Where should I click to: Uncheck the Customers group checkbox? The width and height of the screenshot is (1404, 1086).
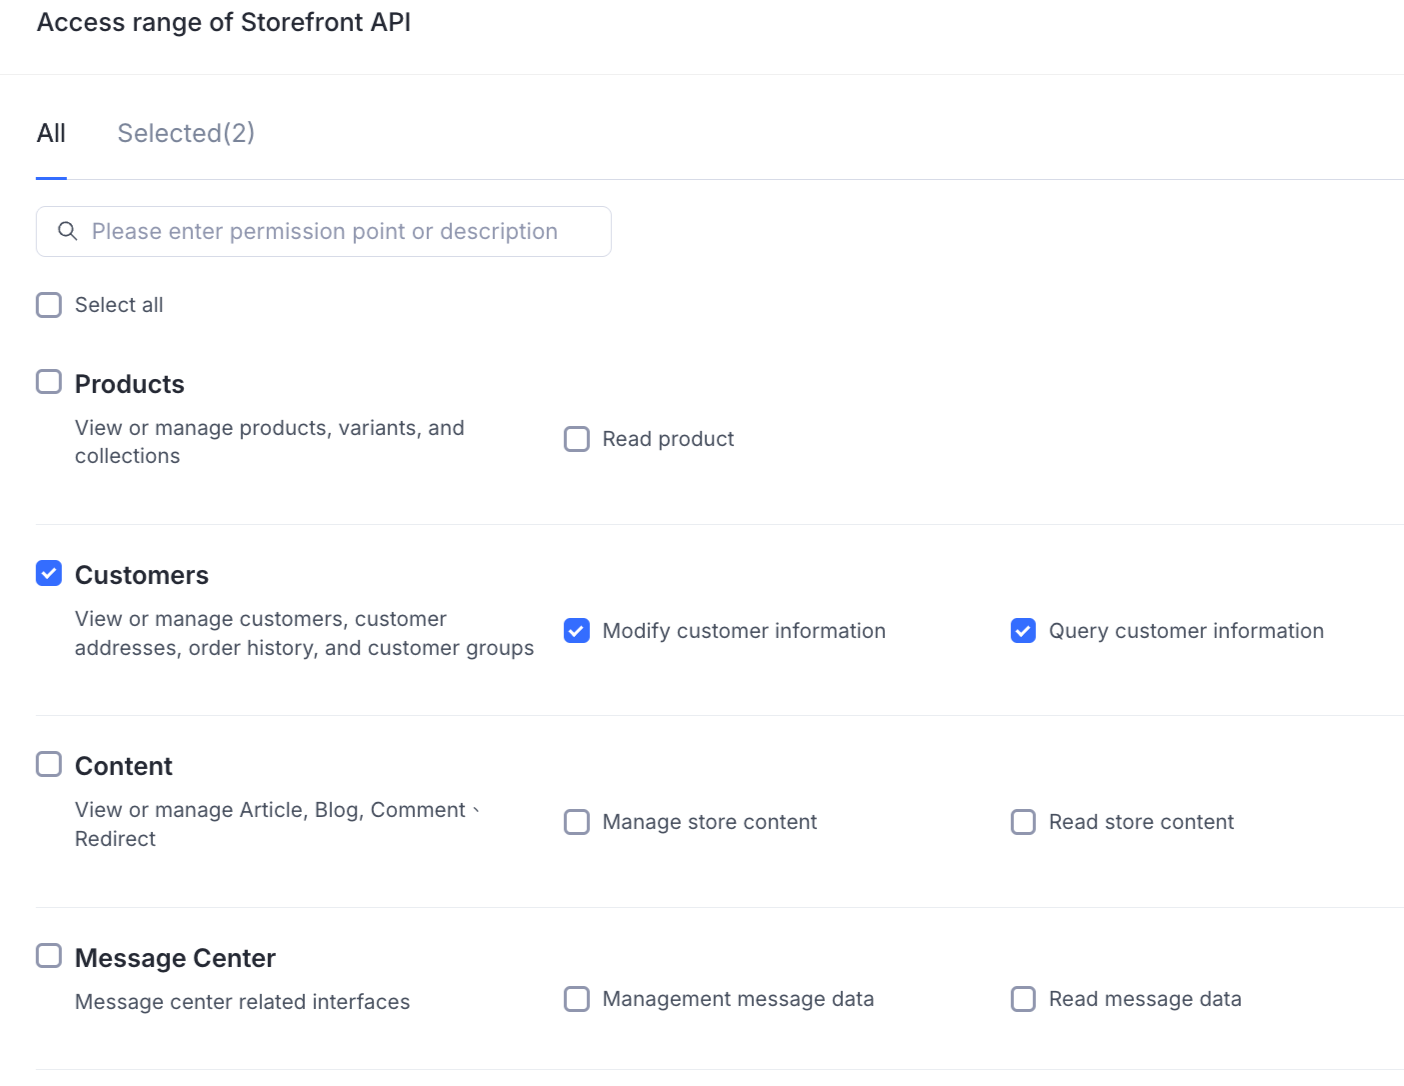point(49,573)
